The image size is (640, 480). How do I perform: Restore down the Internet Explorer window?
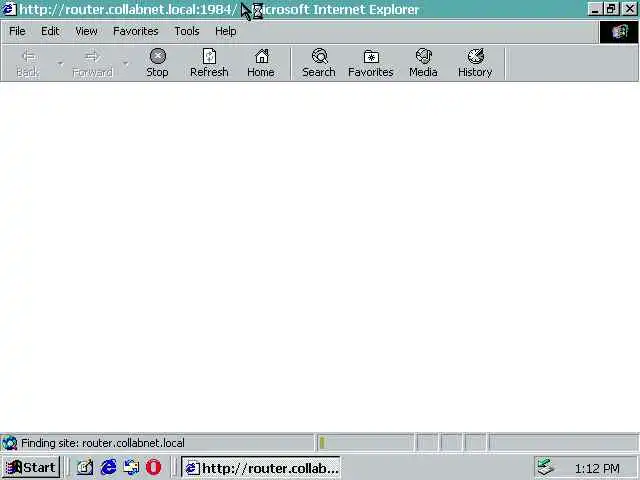pyautogui.click(x=611, y=9)
